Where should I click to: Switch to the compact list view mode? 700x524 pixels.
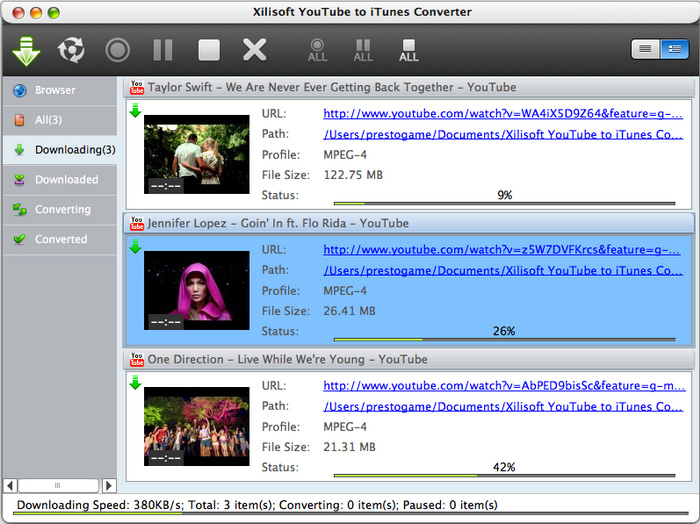645,49
